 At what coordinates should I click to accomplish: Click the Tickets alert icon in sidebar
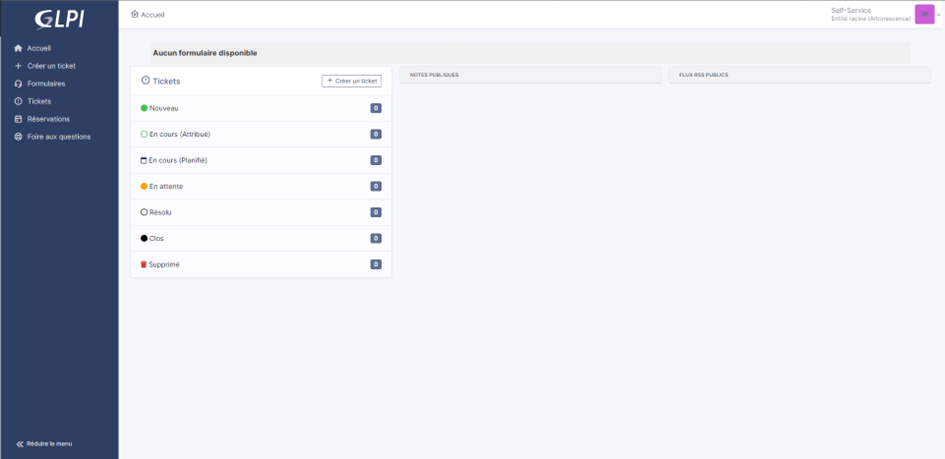(18, 101)
